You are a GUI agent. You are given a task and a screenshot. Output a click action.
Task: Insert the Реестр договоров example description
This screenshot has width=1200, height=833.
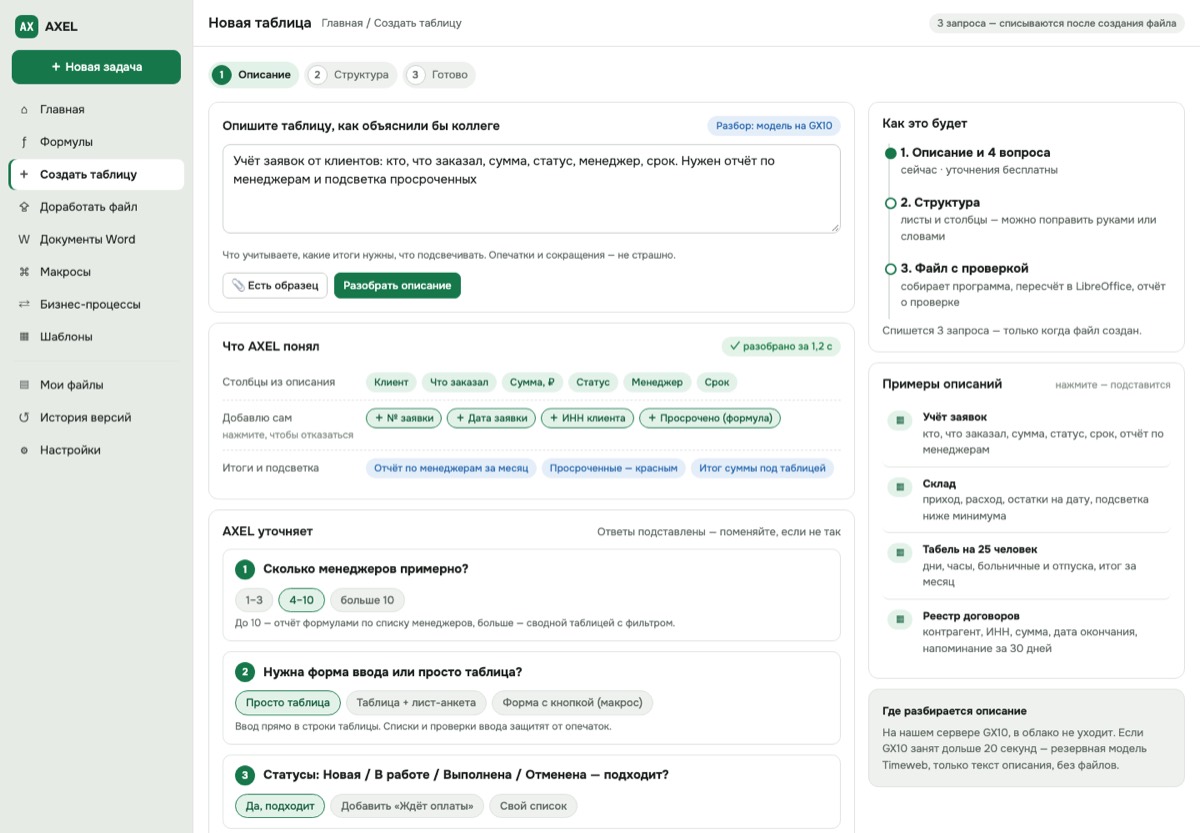click(1026, 632)
